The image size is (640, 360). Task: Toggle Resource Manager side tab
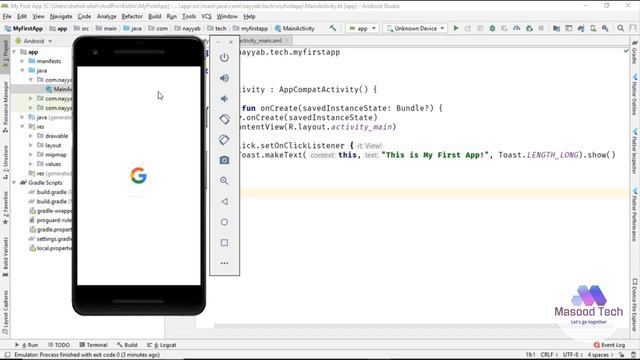pos(5,107)
